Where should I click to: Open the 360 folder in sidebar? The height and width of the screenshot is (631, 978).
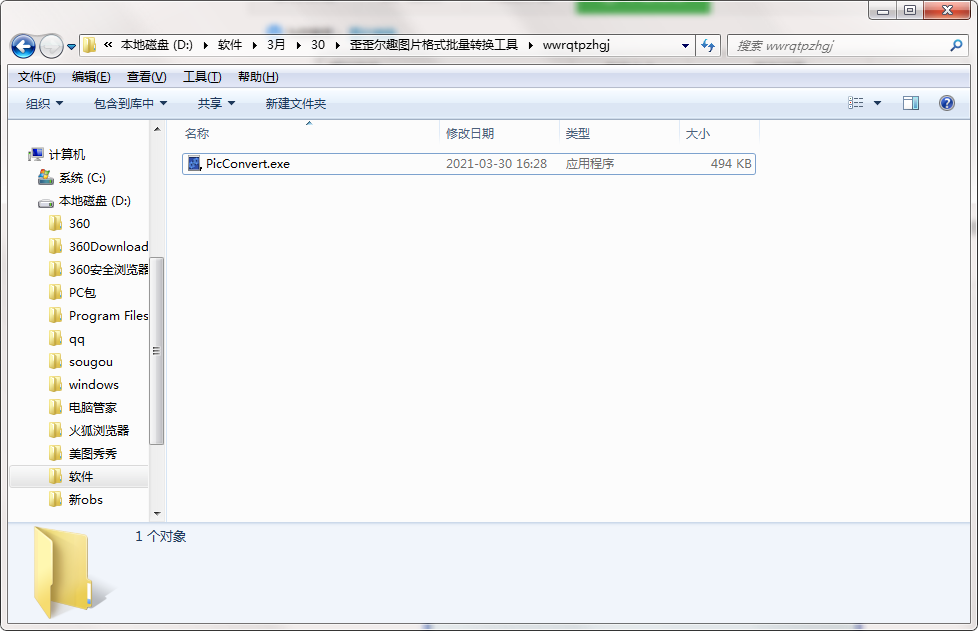tap(79, 223)
